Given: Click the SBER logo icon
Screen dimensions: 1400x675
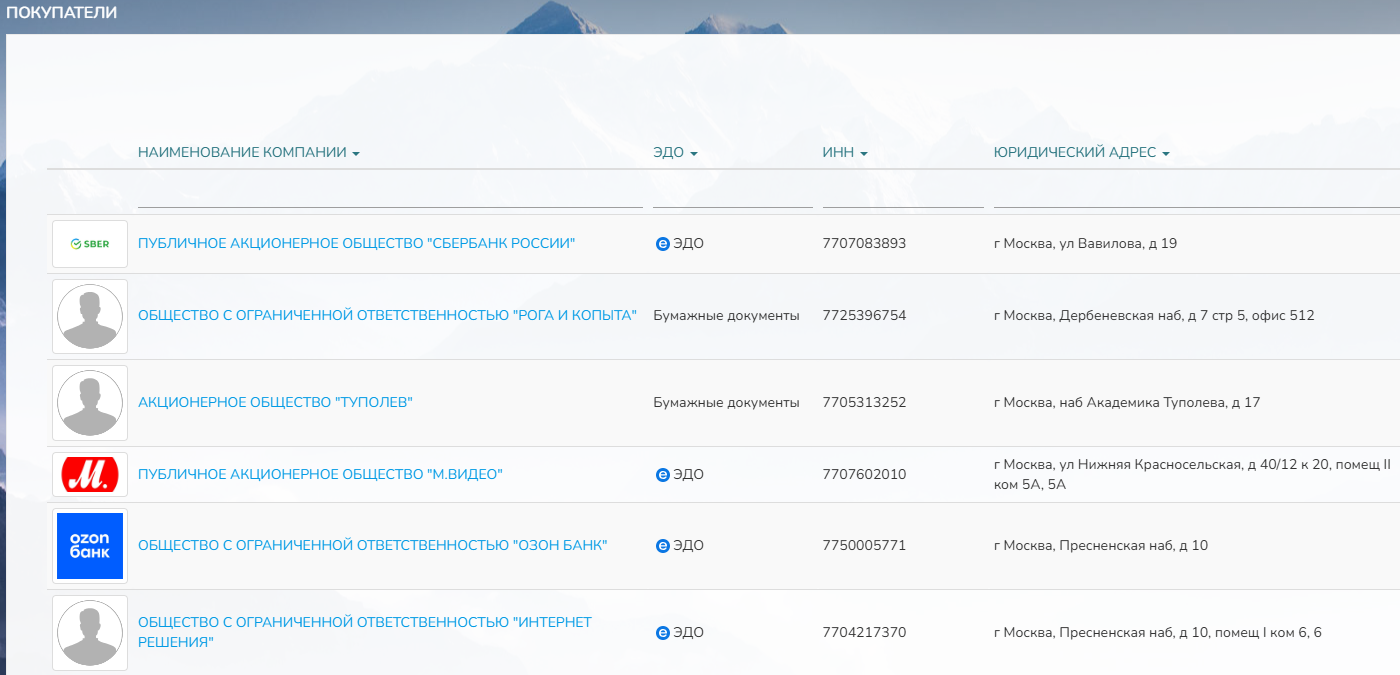Looking at the screenshot, I should [88, 243].
